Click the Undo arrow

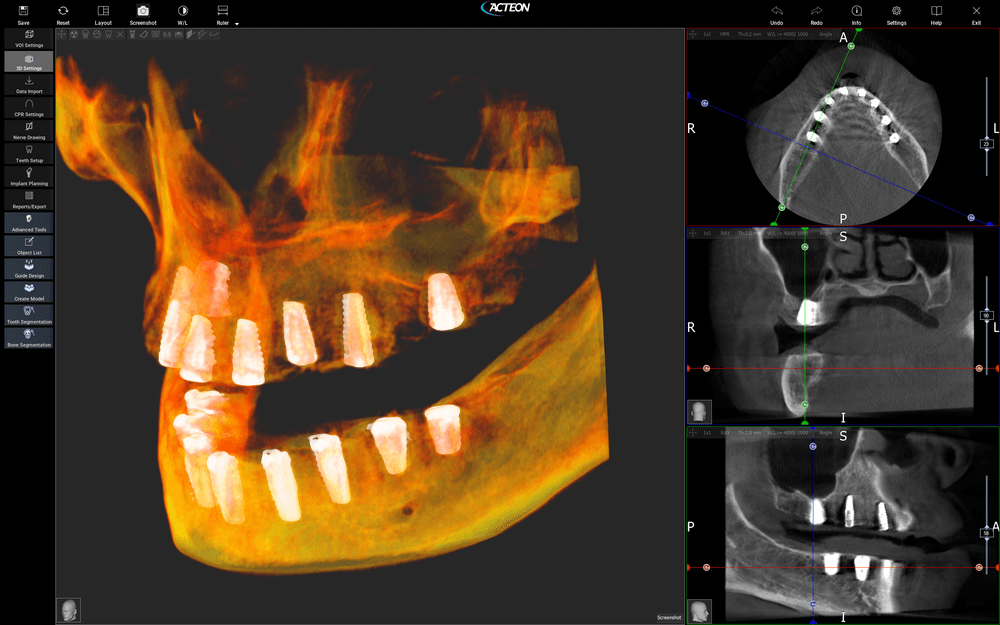pyautogui.click(x=777, y=13)
